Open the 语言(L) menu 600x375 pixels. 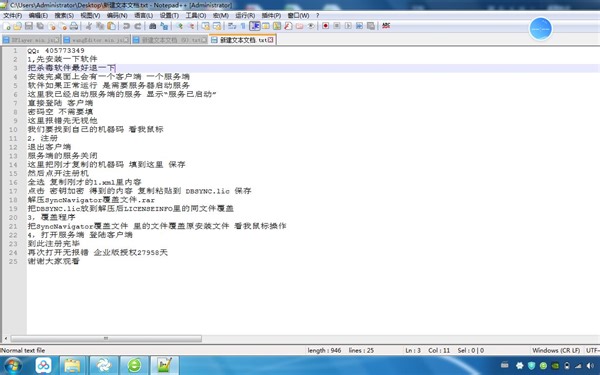143,15
